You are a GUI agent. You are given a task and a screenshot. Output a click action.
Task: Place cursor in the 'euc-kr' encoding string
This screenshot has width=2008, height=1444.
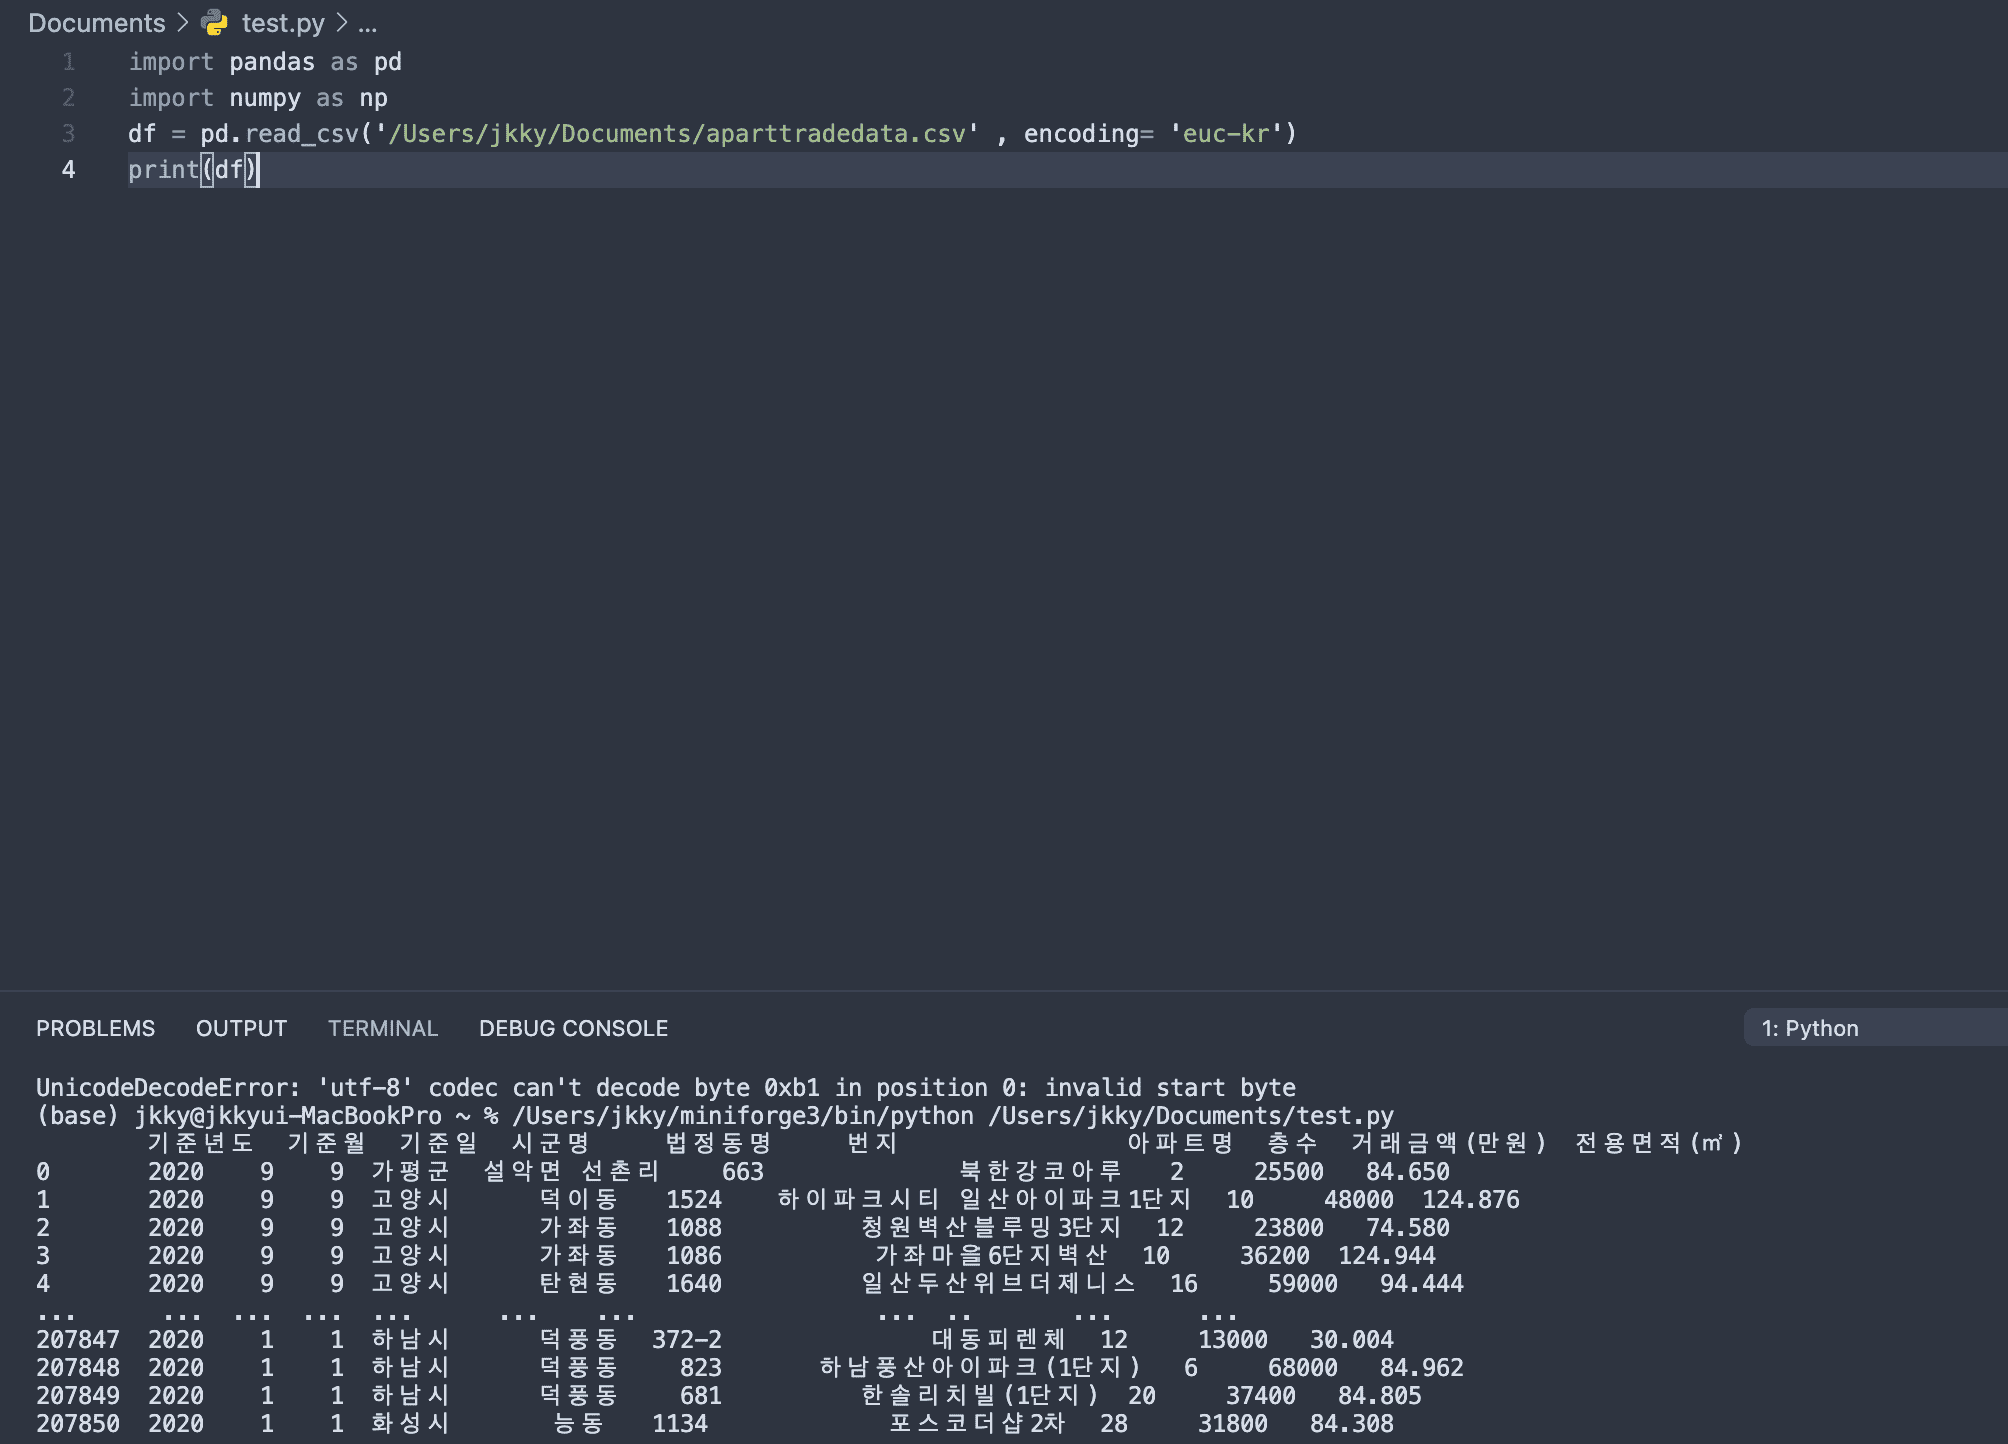click(1226, 134)
